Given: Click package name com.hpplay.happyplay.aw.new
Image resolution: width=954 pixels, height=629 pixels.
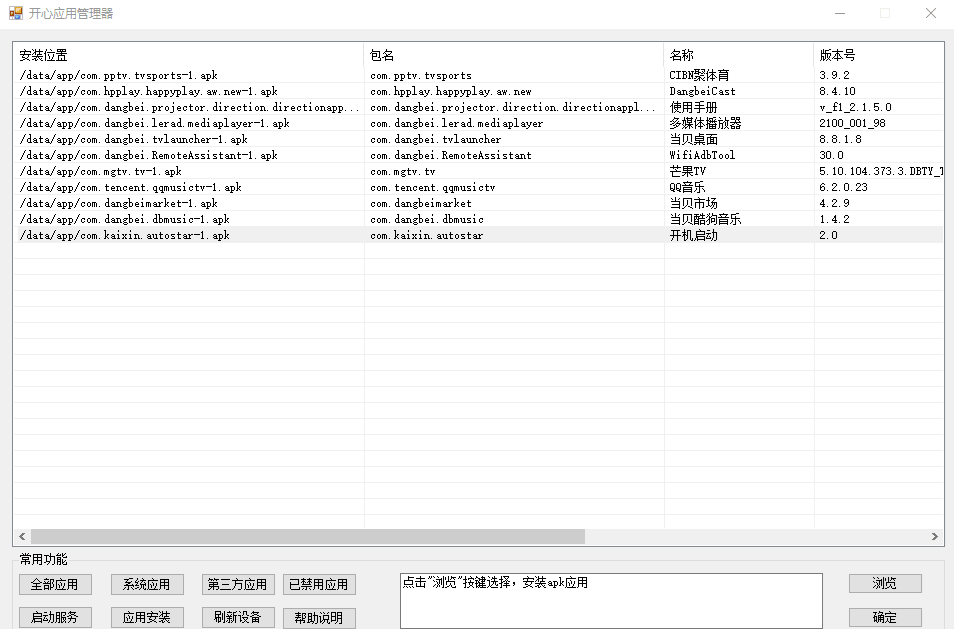Looking at the screenshot, I should coord(451,91).
